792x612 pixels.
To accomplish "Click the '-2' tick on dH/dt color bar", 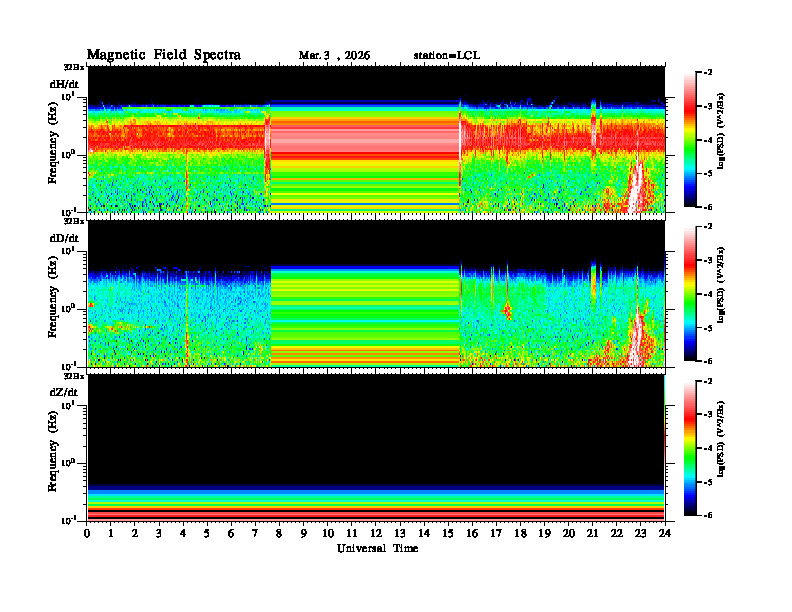I will [708, 73].
